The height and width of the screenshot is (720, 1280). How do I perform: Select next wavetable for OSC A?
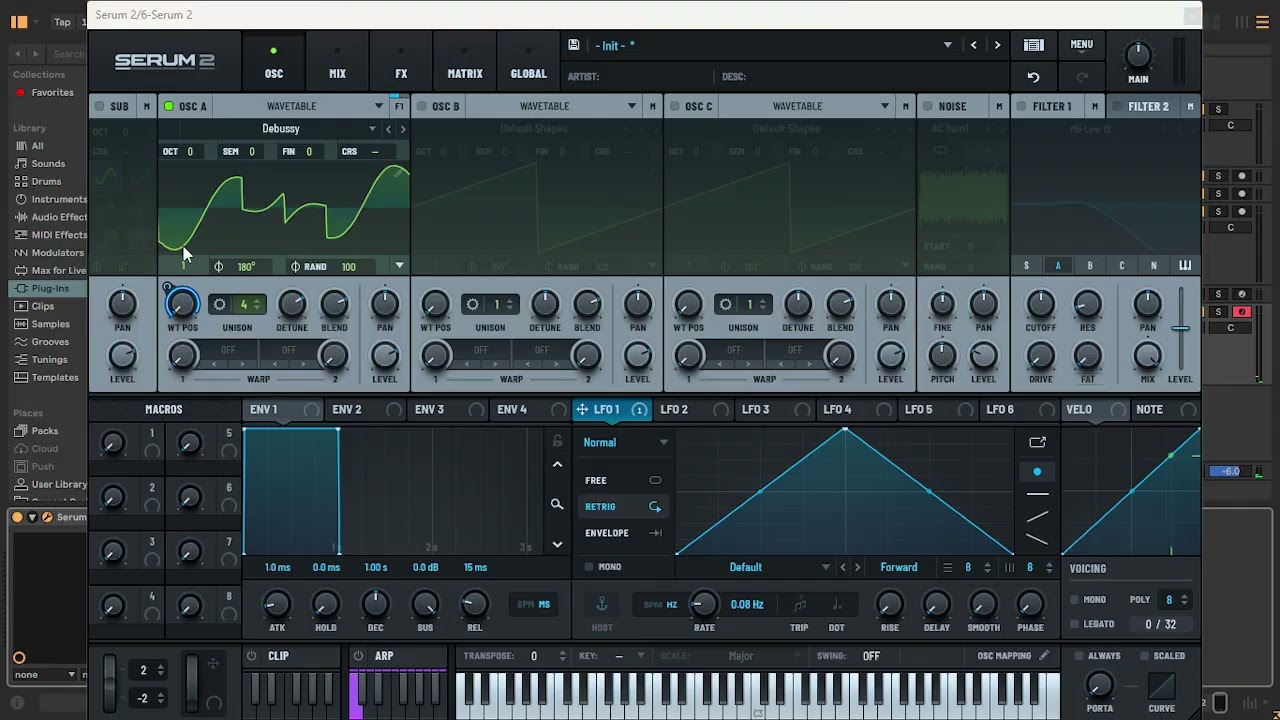click(403, 129)
